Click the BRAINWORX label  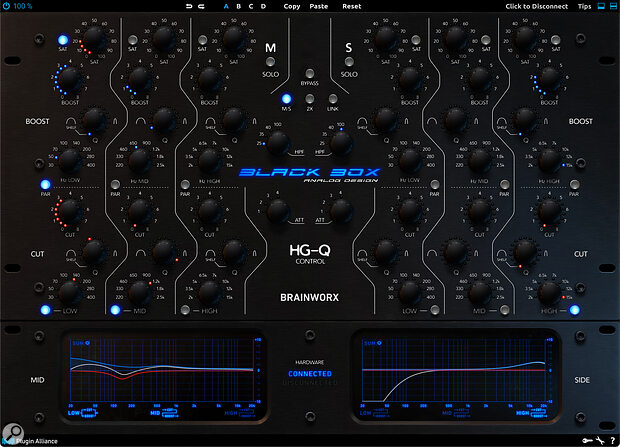(x=310, y=297)
